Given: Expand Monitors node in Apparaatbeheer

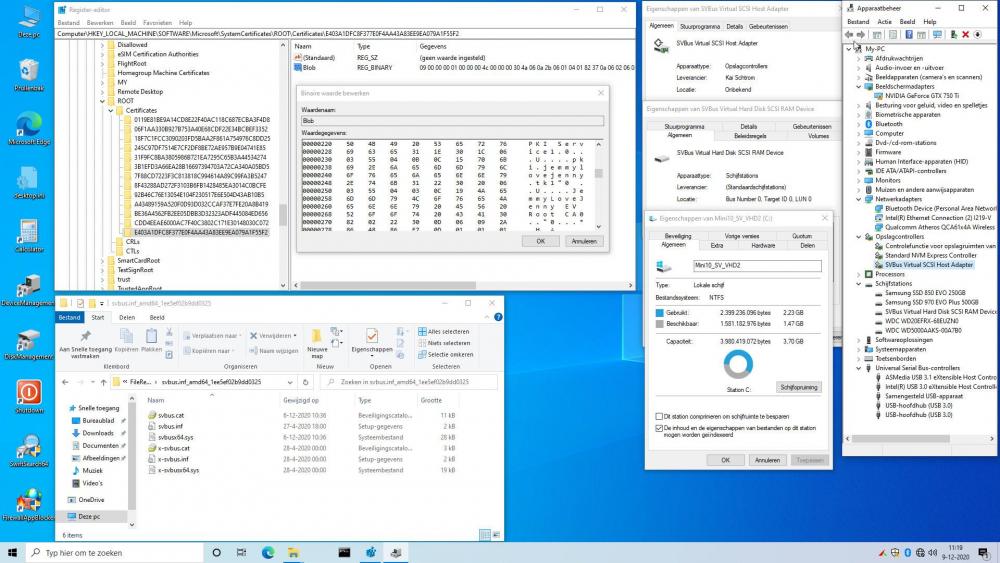Looking at the screenshot, I should 859,180.
